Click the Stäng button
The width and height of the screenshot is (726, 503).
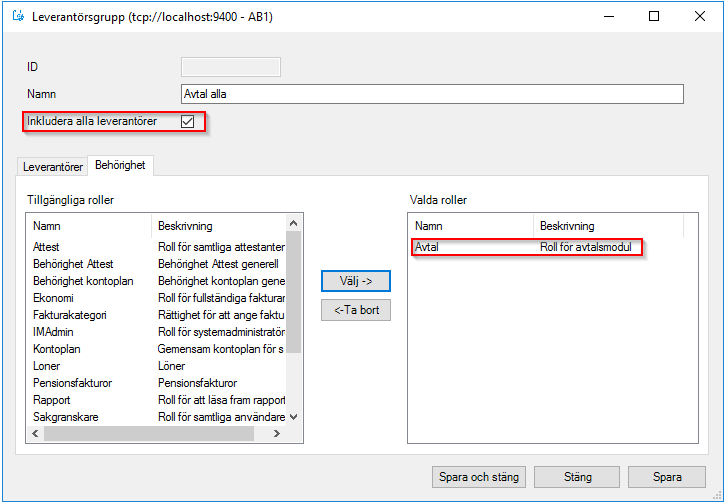577,477
